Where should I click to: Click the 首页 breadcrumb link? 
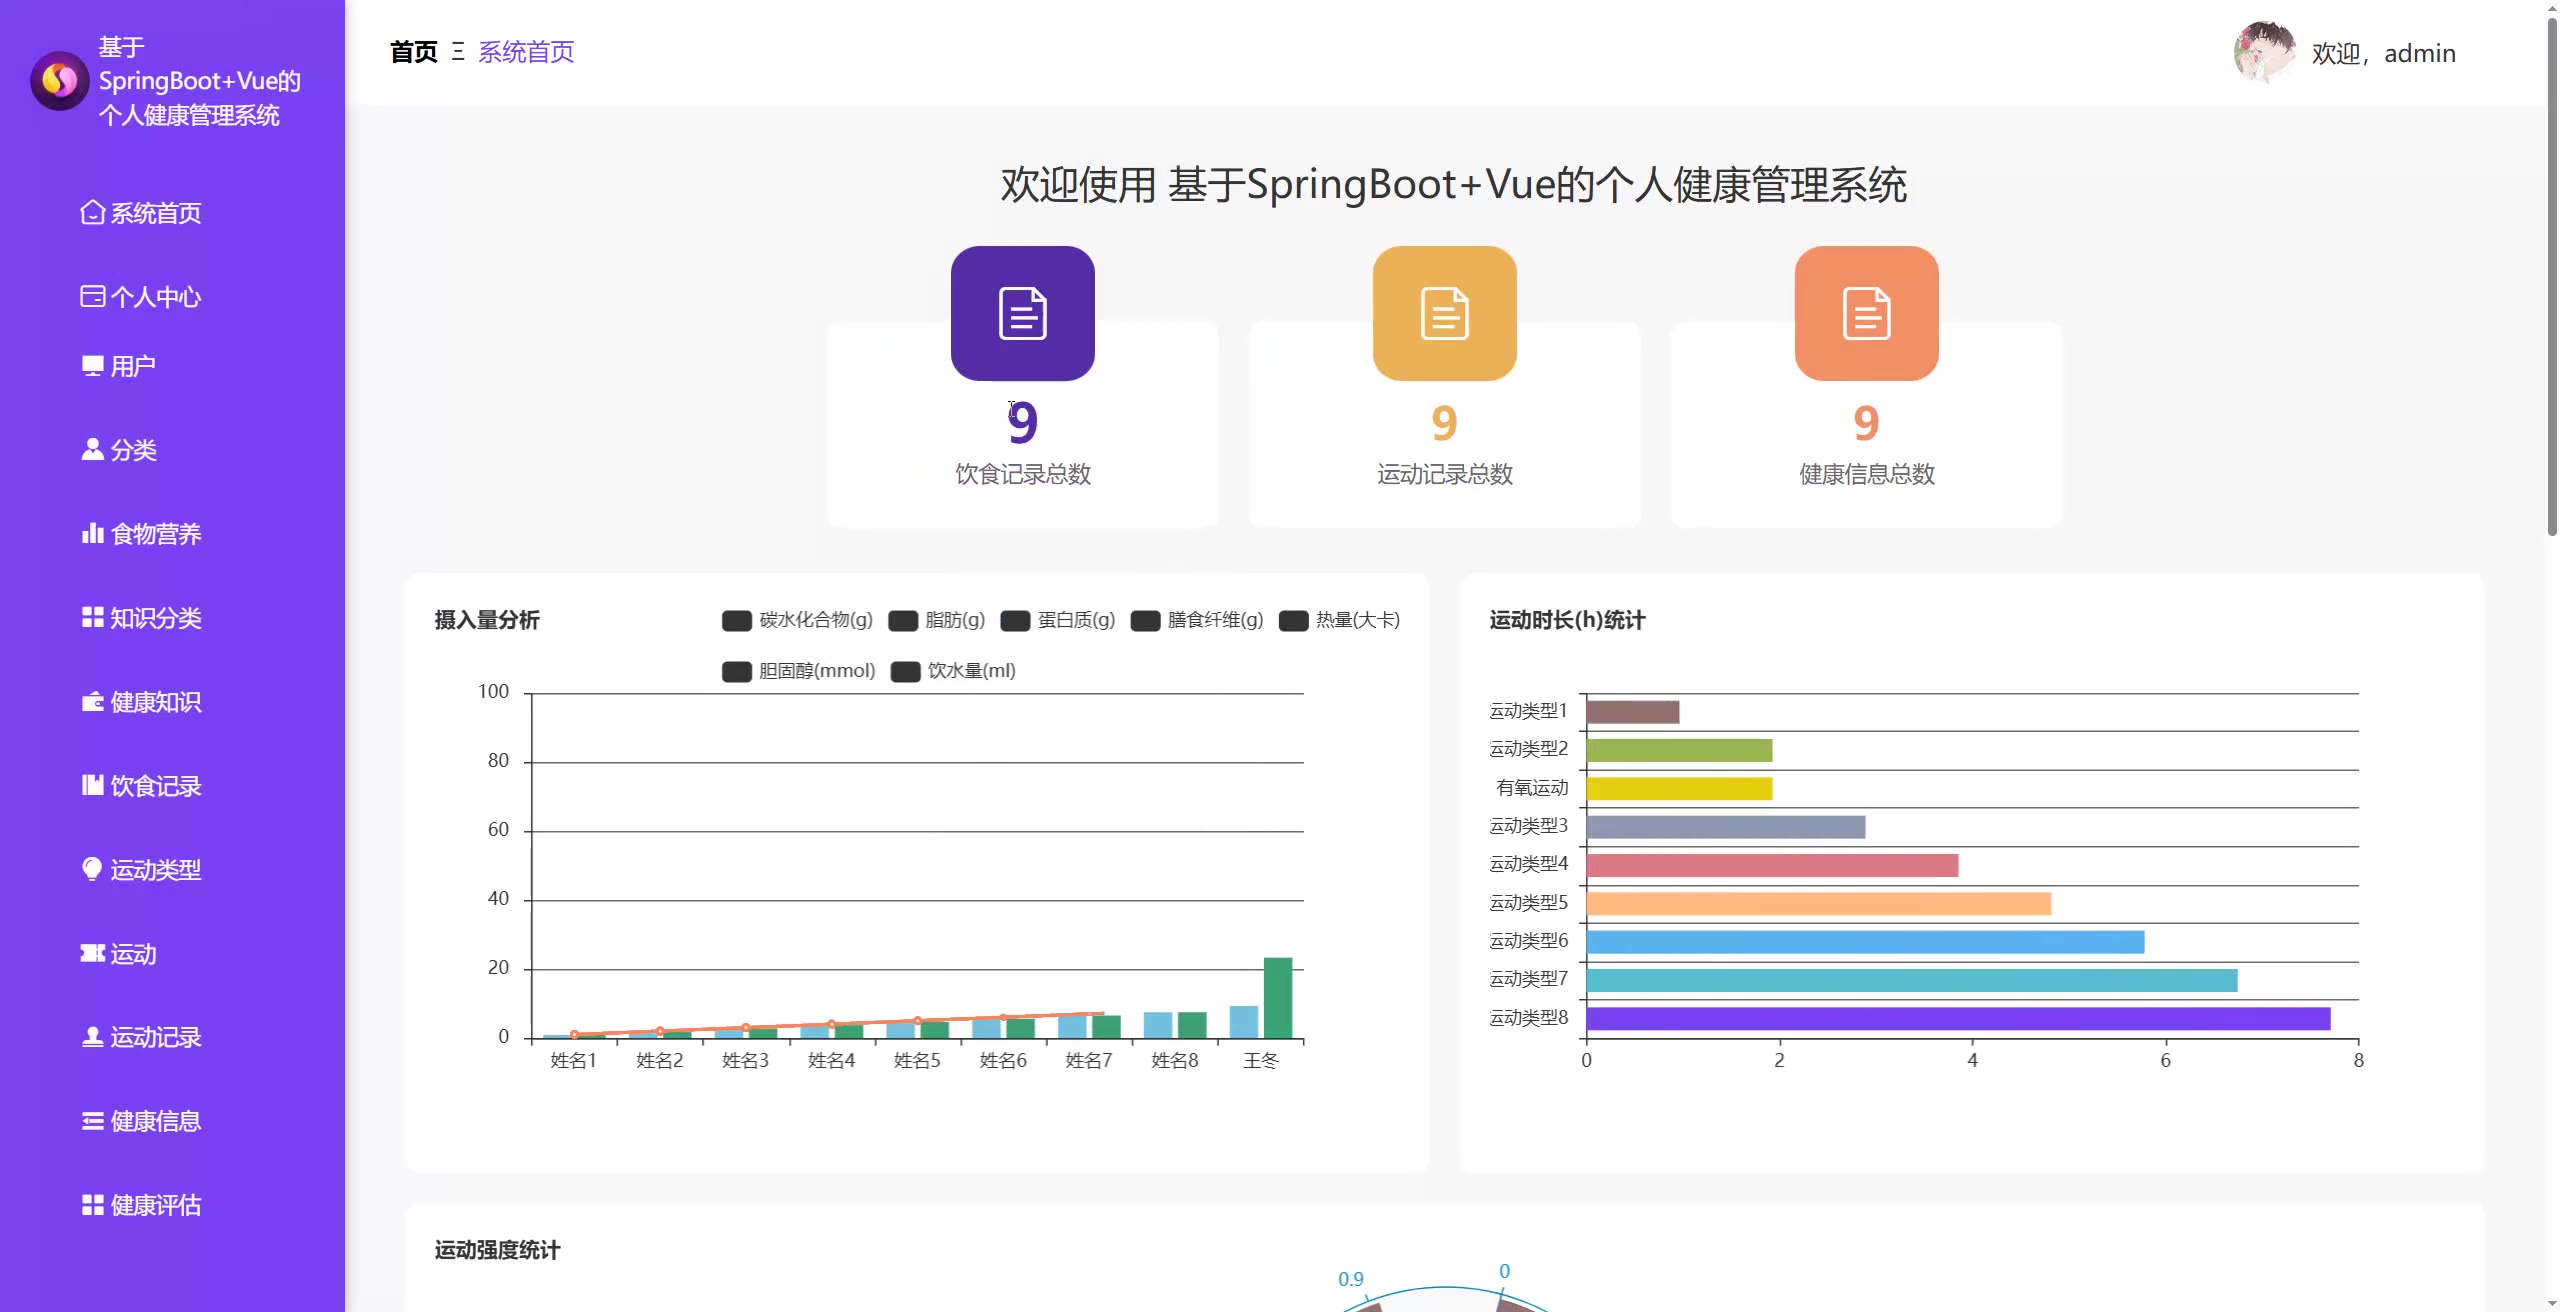[x=413, y=52]
